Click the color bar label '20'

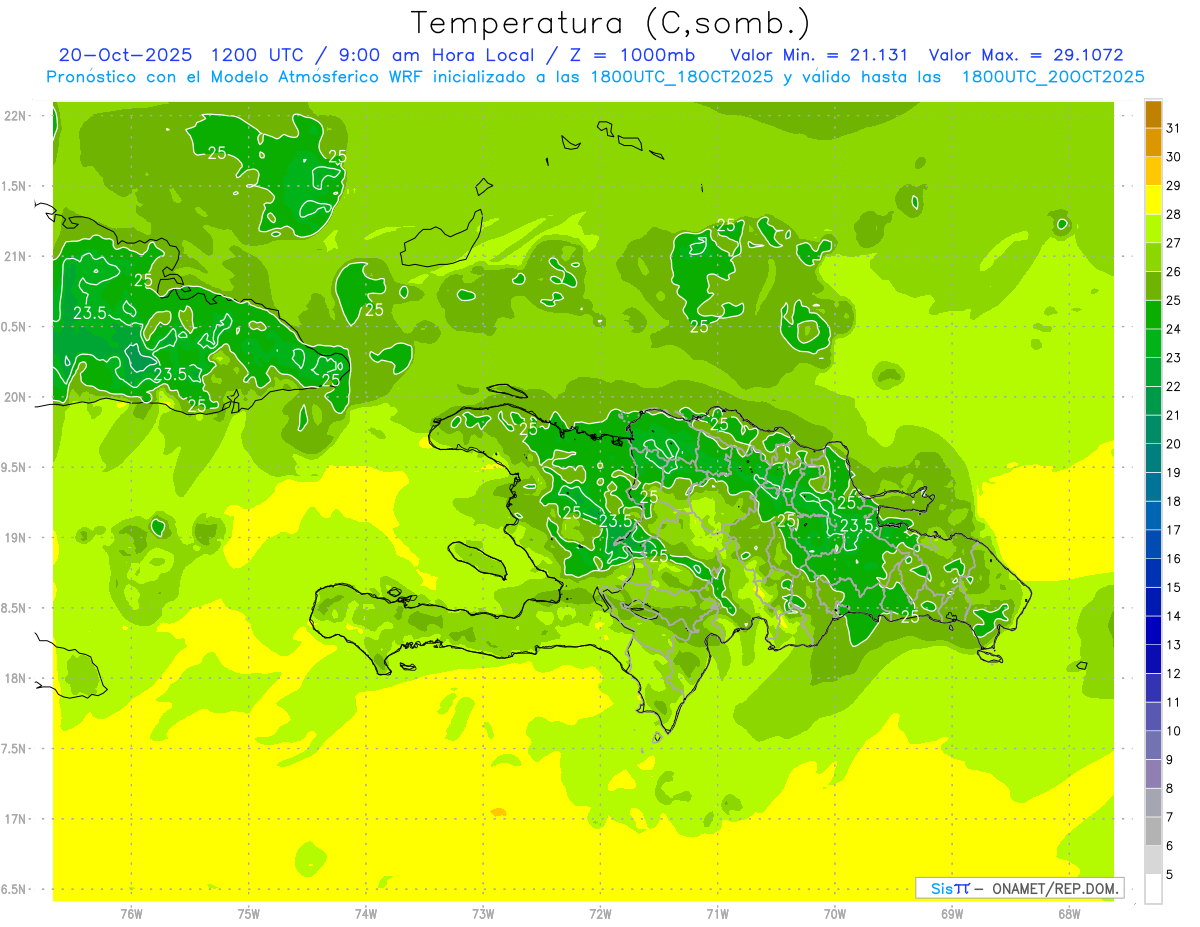(x=1174, y=444)
